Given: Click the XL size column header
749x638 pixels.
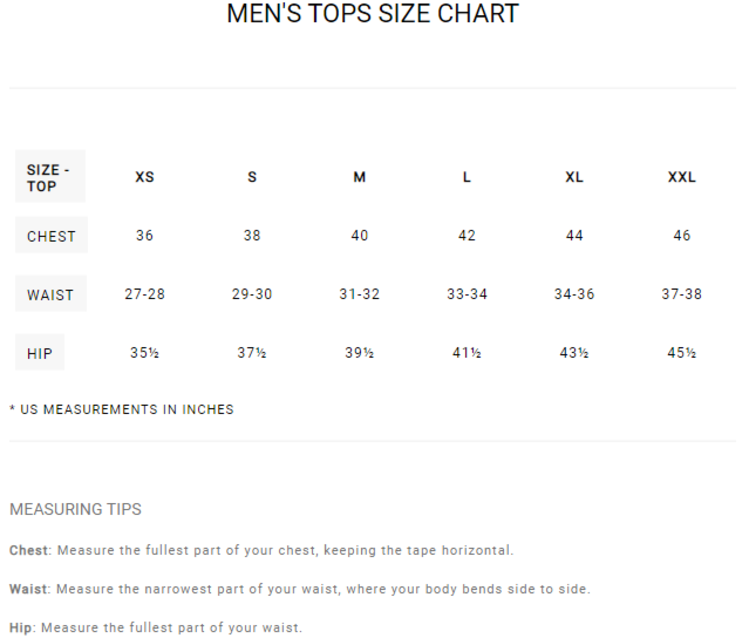Looking at the screenshot, I should pyautogui.click(x=574, y=177).
